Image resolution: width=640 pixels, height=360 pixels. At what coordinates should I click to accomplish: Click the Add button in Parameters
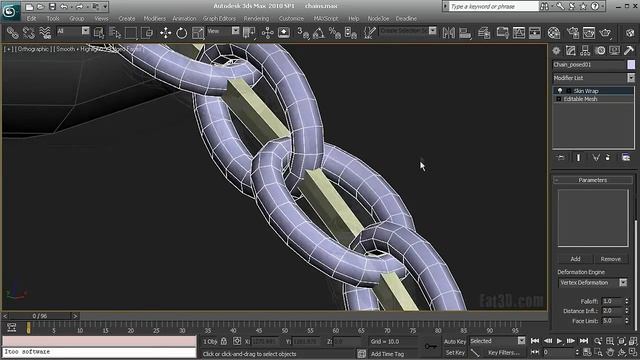(x=575, y=259)
